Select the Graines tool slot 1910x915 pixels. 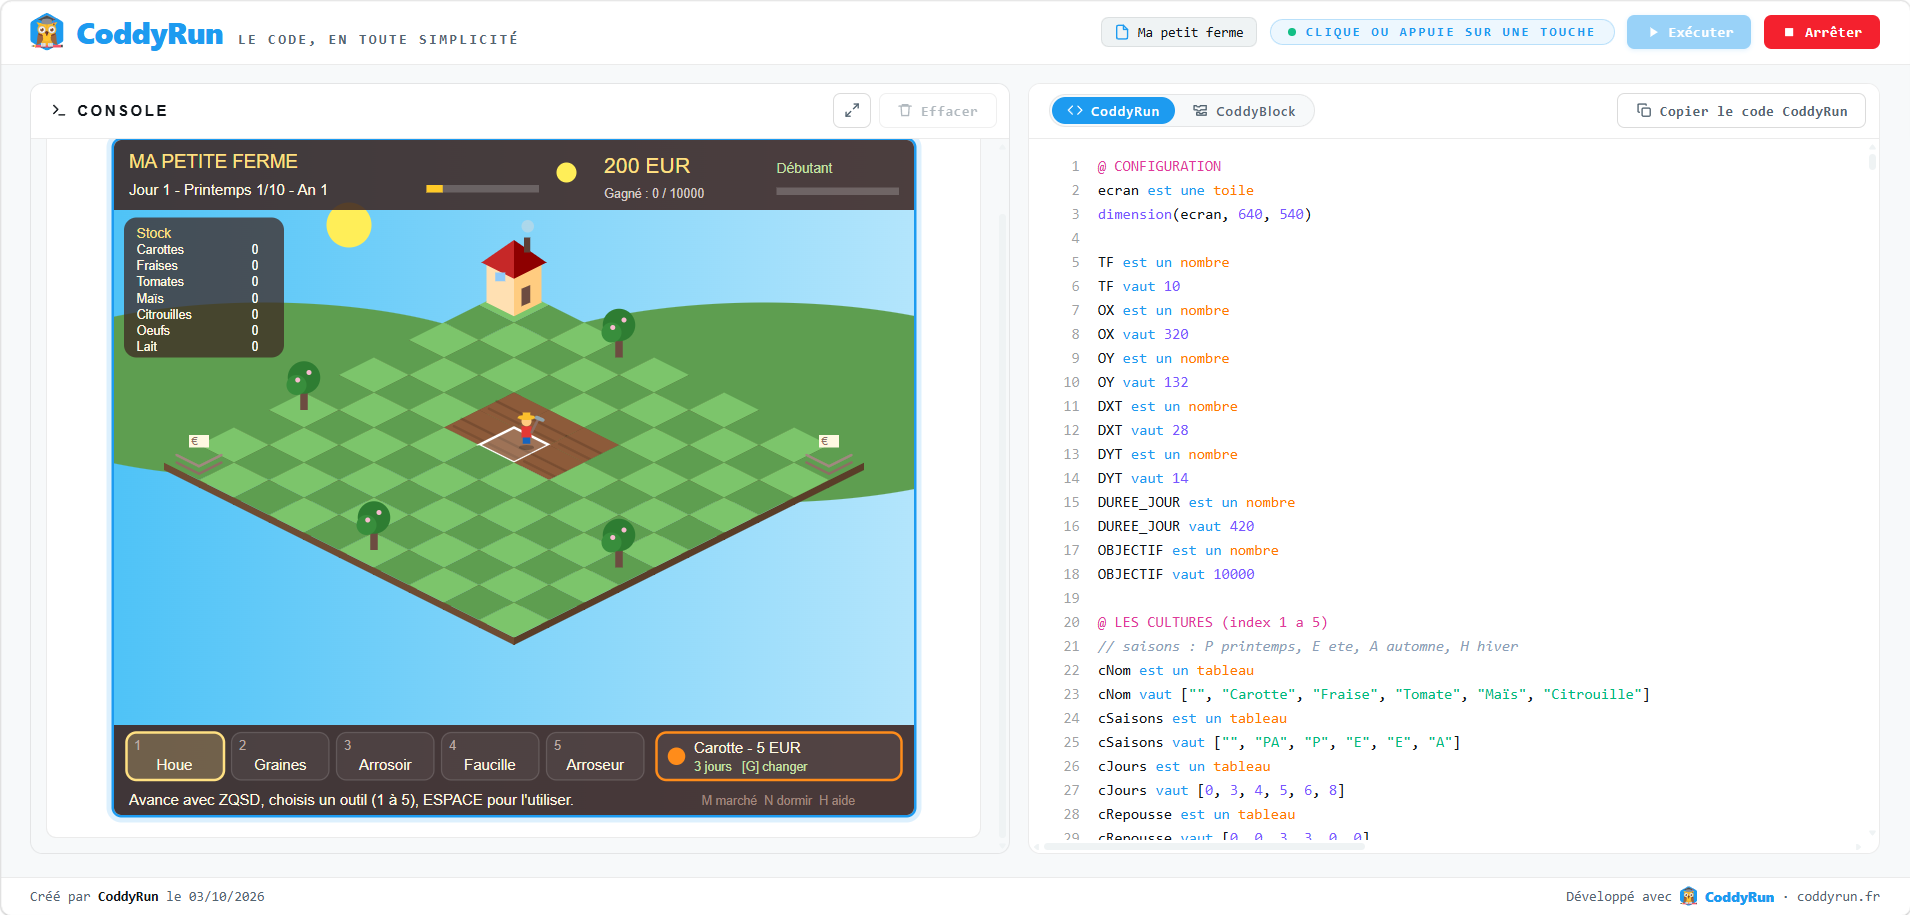click(x=280, y=756)
